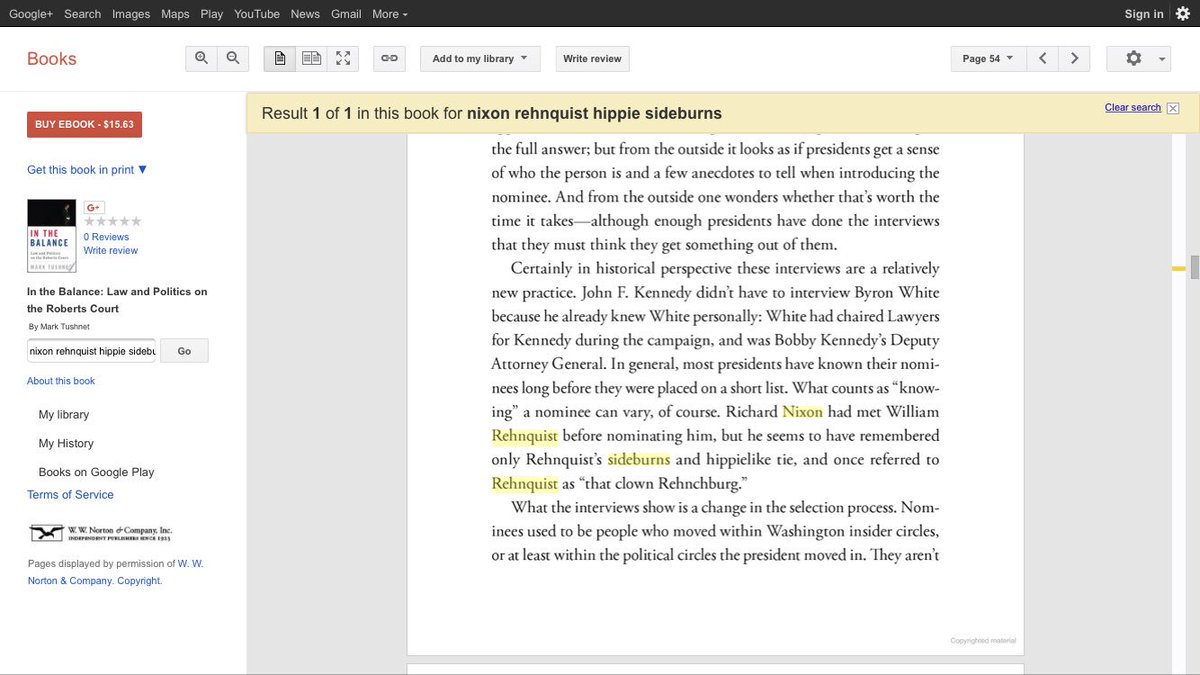Switch to single page view
Viewport: 1200px width, 675px height.
[x=280, y=59]
